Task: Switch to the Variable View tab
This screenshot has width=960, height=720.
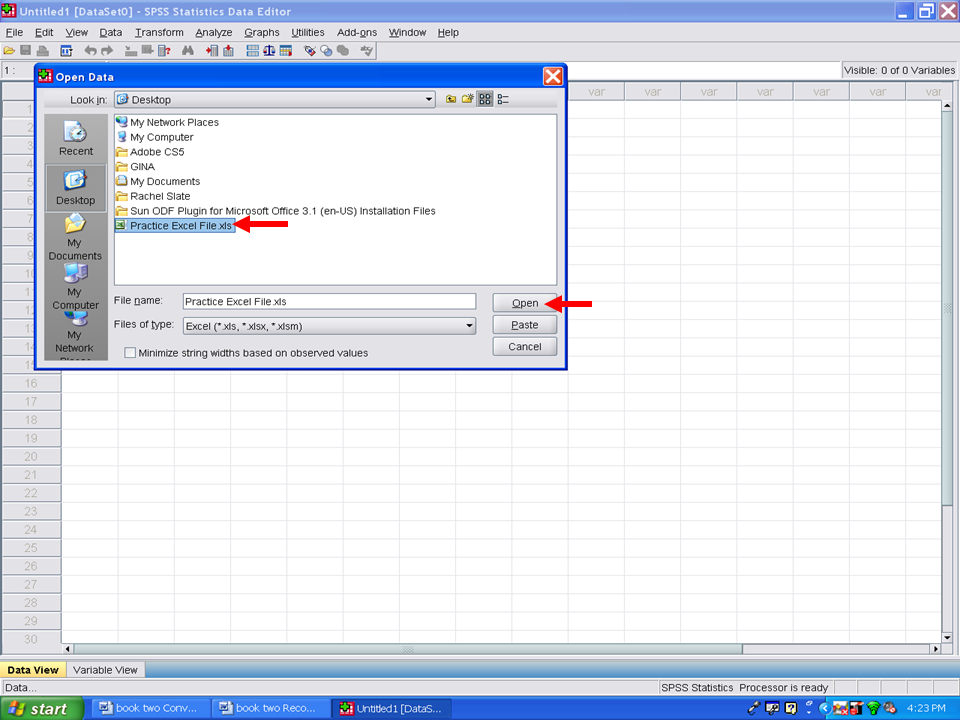Action: (x=106, y=670)
